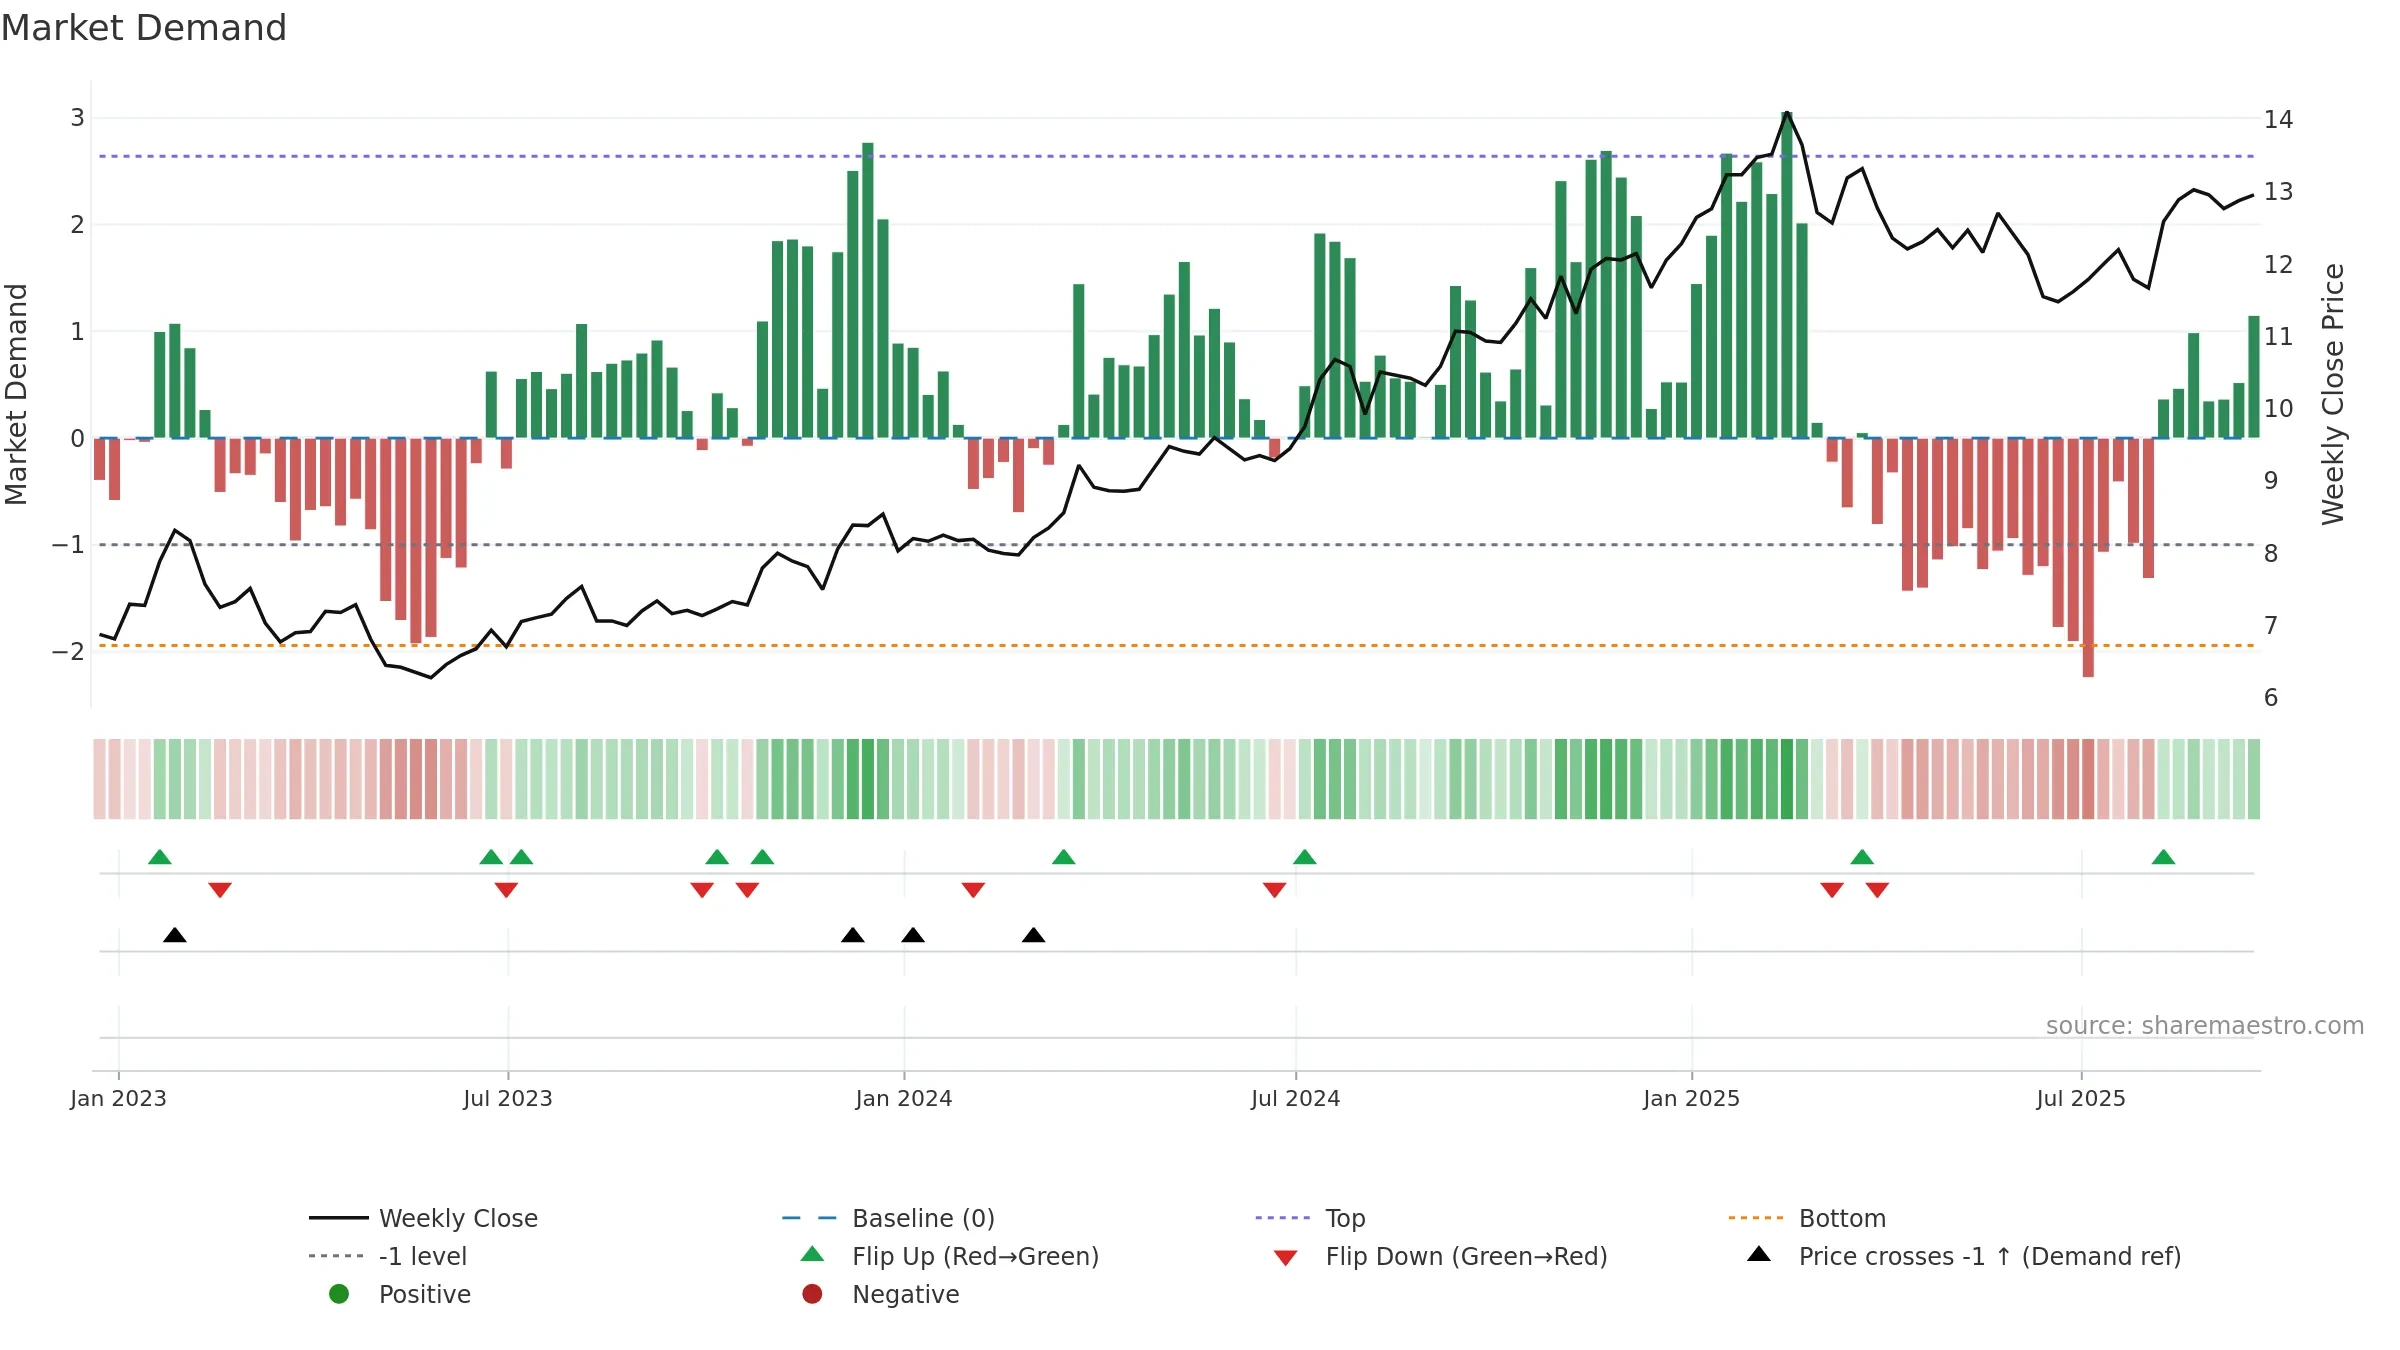This screenshot has height=1350, width=2400.
Task: Select the black triangle marker nearest Jan 2023
Action: (x=175, y=935)
